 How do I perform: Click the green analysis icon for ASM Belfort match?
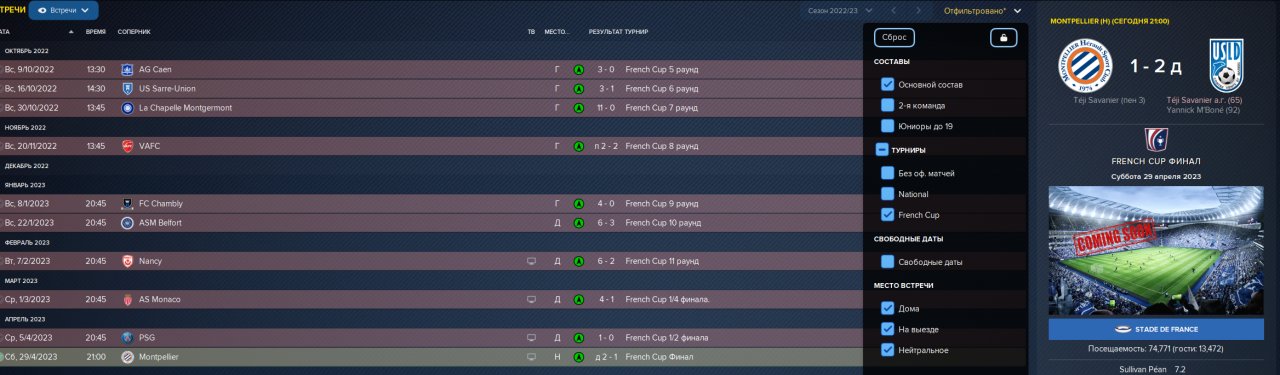coord(578,223)
